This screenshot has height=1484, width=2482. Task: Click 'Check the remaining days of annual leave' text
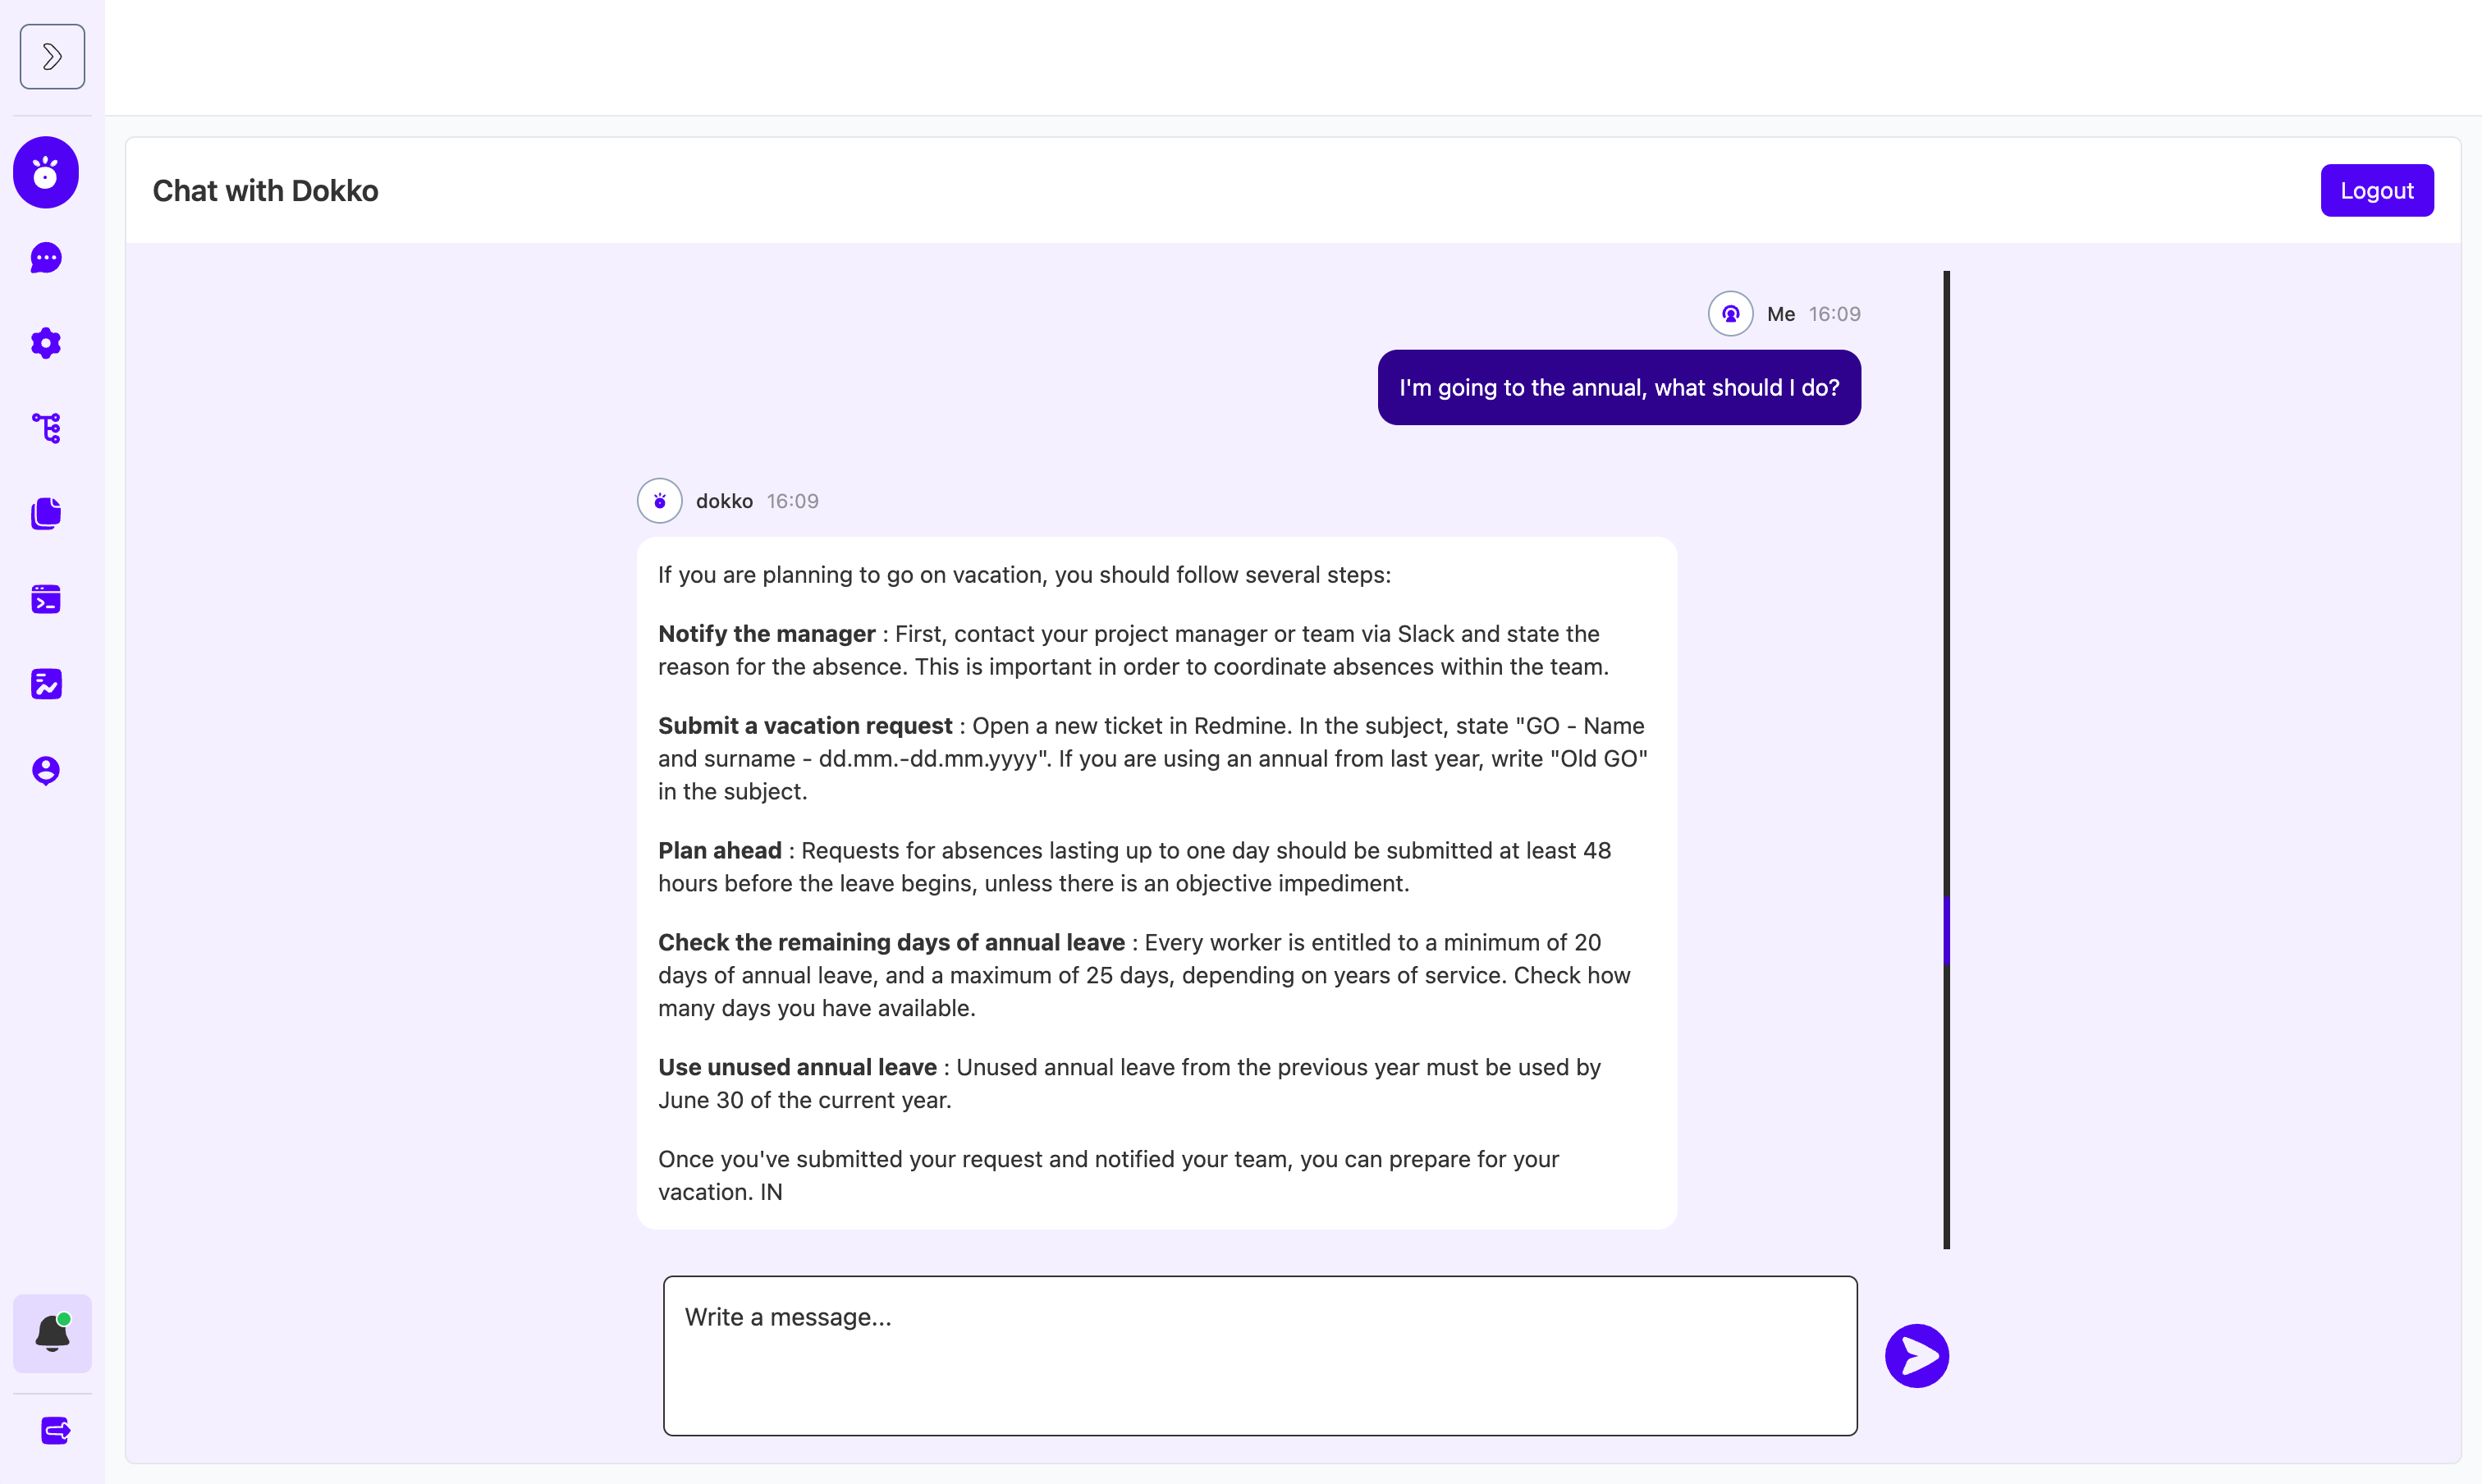pos(891,943)
